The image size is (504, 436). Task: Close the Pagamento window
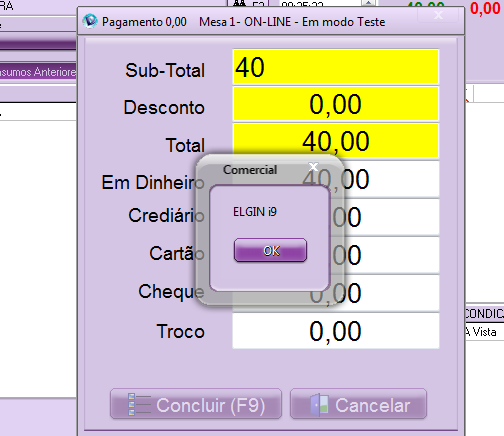[438, 15]
